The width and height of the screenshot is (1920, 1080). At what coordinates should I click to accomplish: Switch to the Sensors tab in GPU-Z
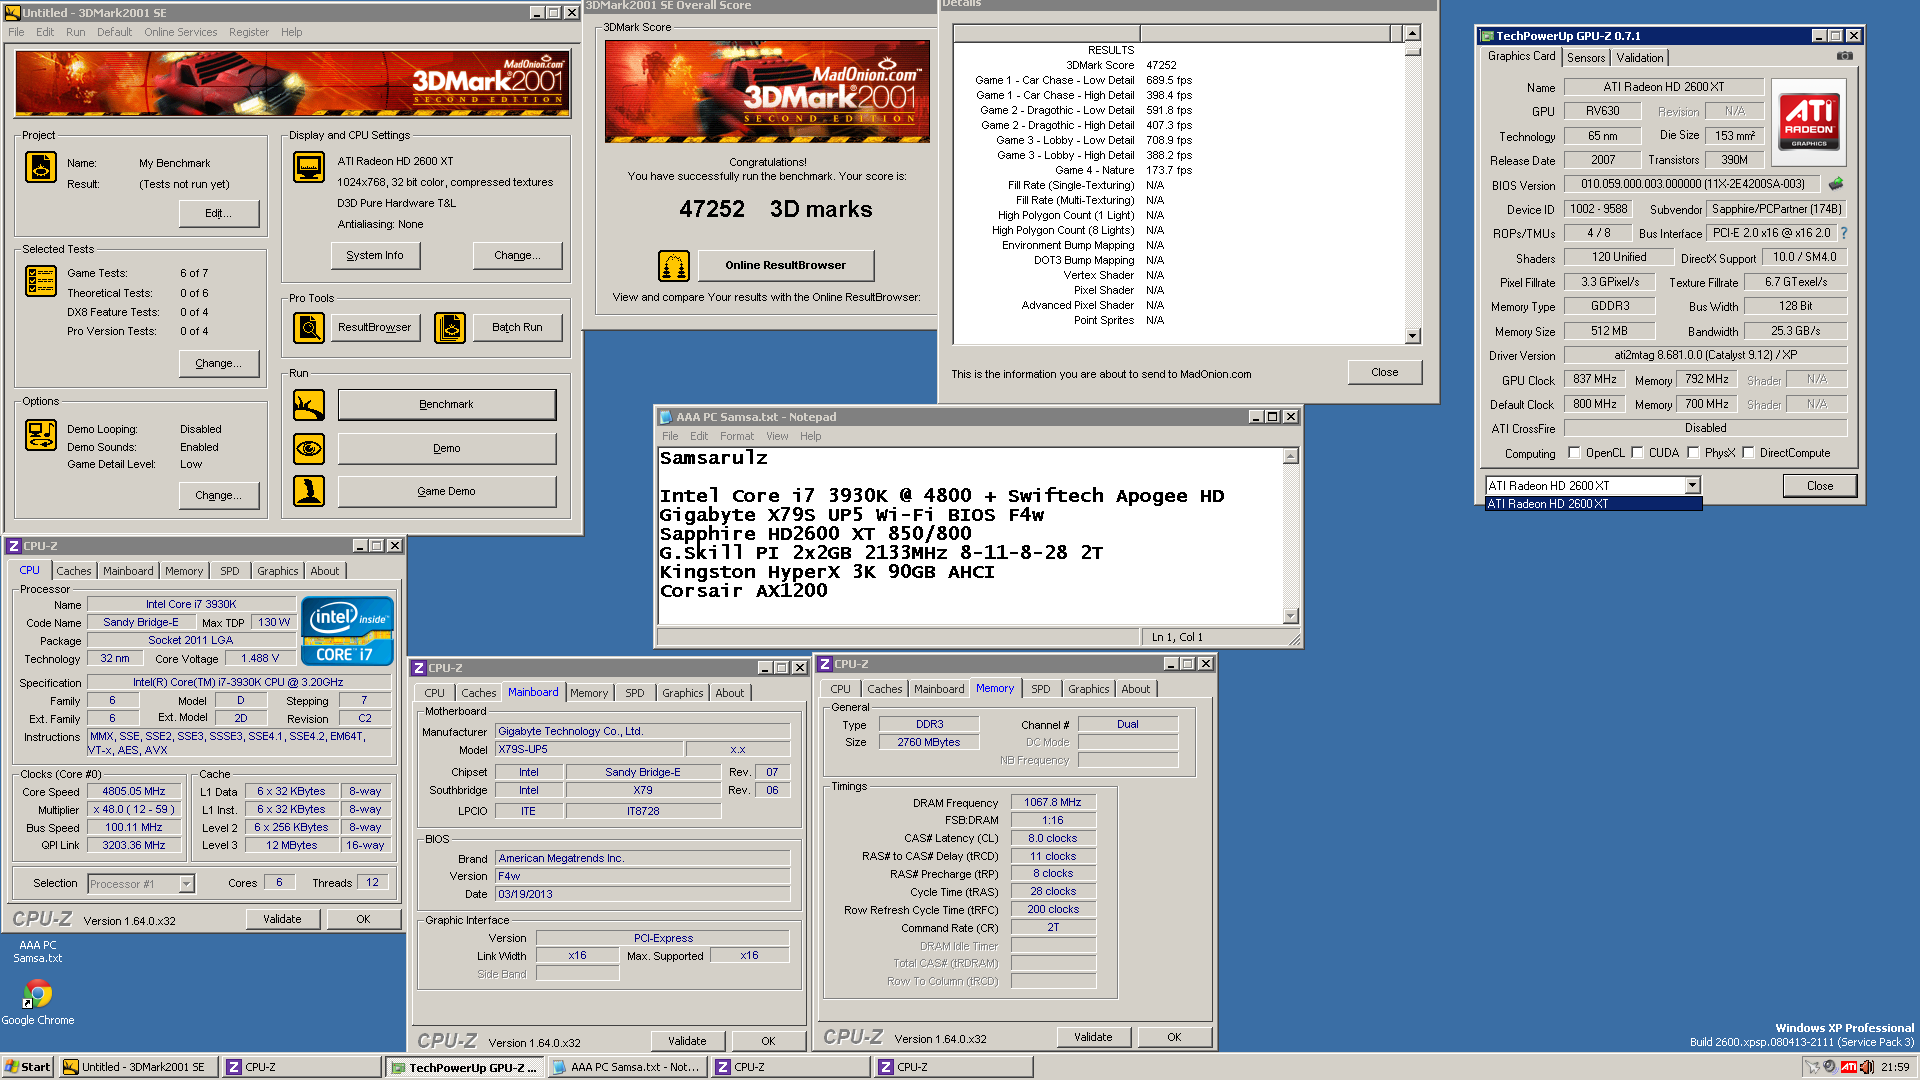pos(1586,58)
